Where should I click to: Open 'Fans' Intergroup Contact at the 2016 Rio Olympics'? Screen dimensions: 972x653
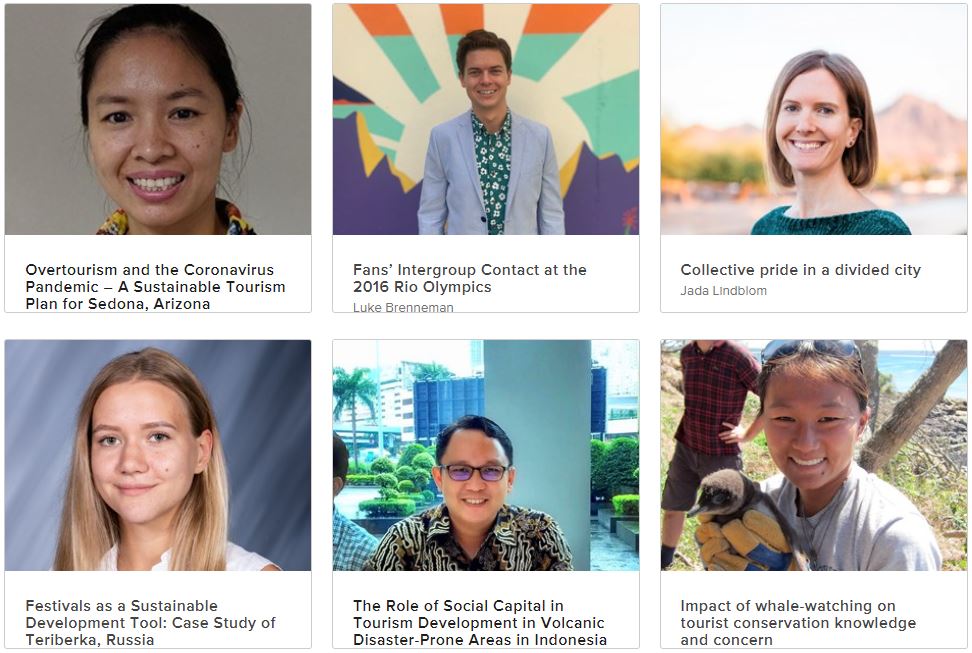[x=470, y=278]
